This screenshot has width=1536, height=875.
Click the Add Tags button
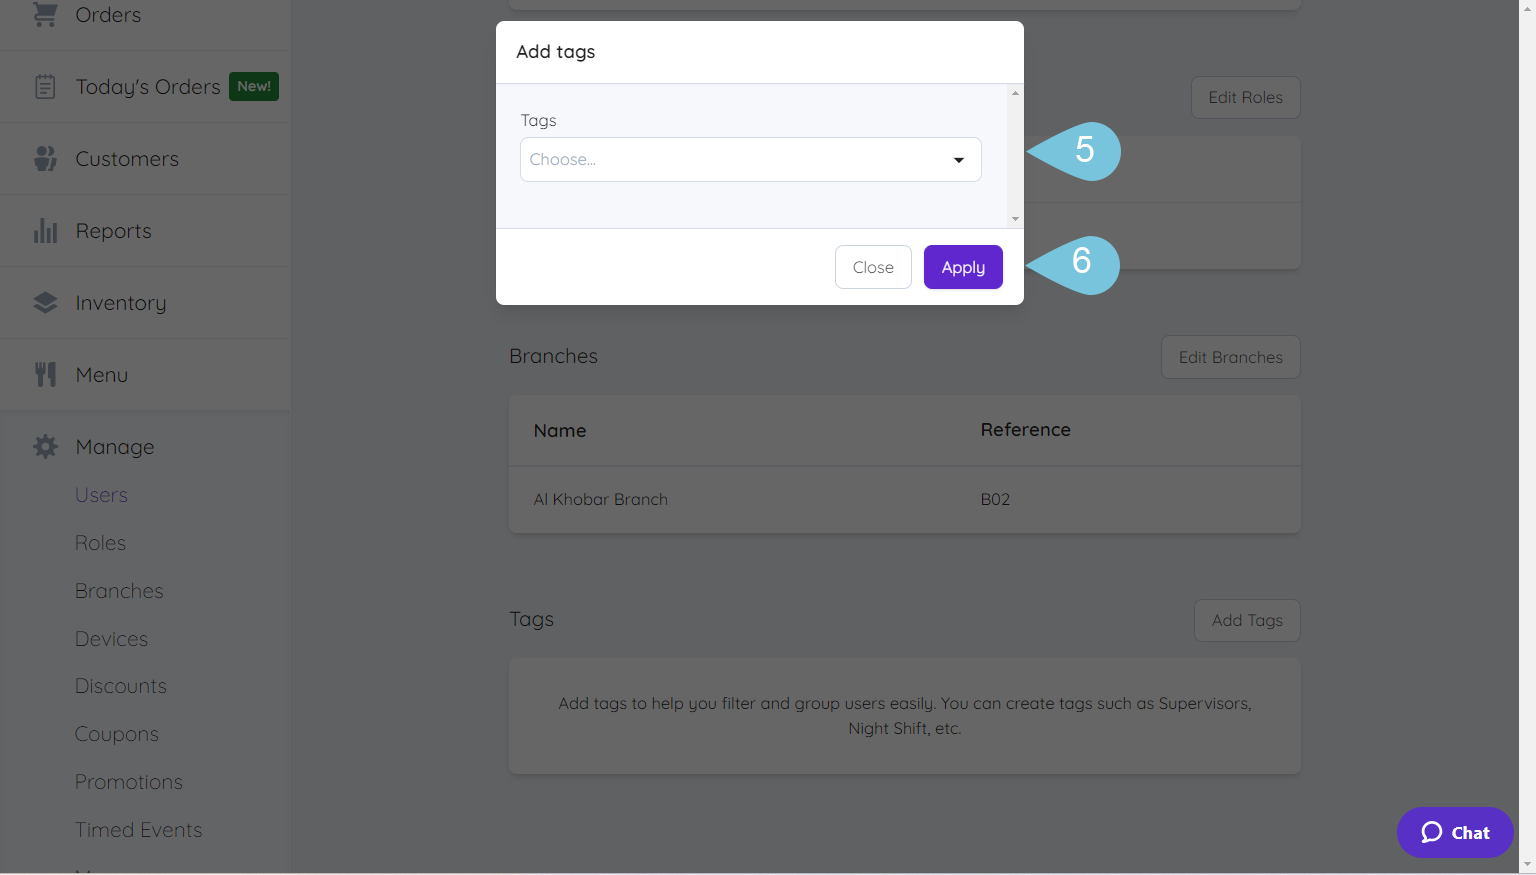coord(1246,620)
